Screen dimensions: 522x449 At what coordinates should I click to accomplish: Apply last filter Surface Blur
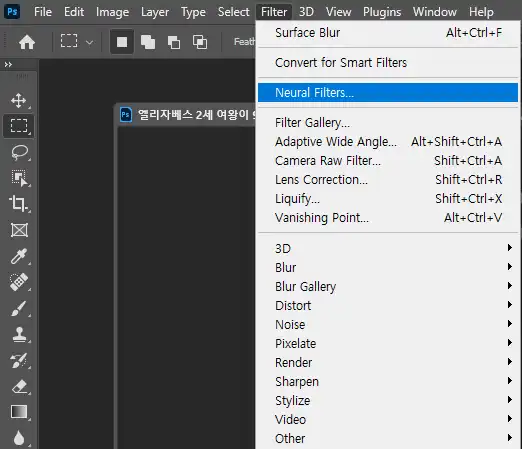pos(388,33)
